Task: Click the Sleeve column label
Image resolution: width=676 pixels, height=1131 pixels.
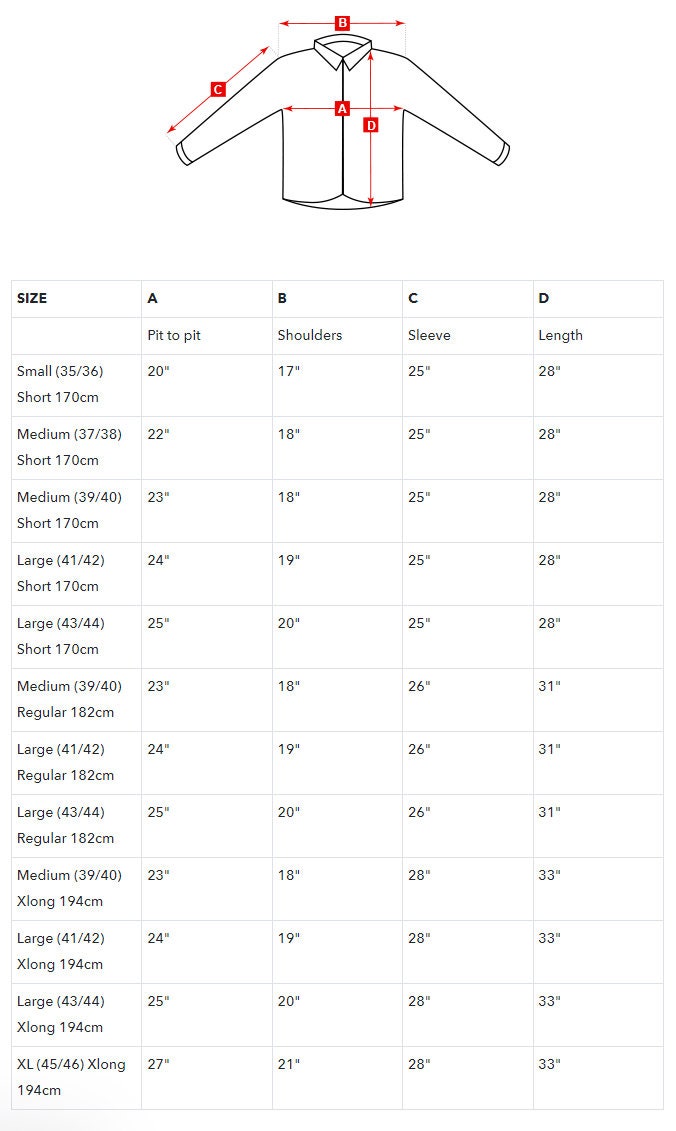Action: pos(429,335)
